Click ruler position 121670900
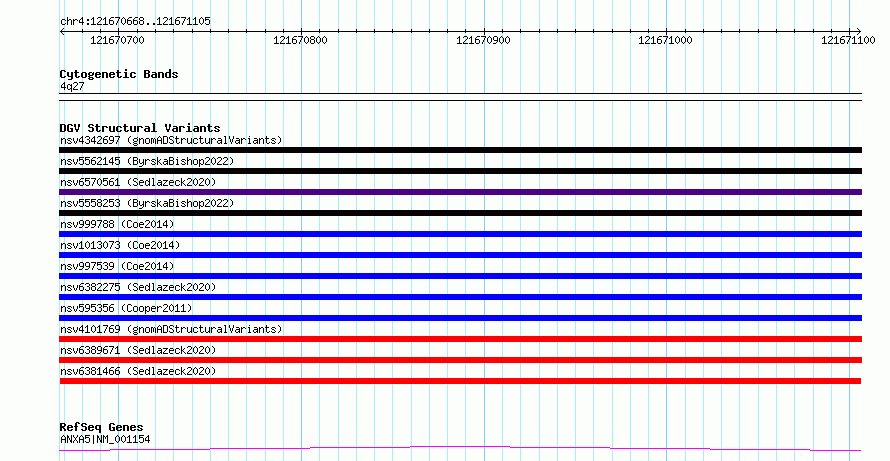This screenshot has height=461, width=890. click(483, 40)
